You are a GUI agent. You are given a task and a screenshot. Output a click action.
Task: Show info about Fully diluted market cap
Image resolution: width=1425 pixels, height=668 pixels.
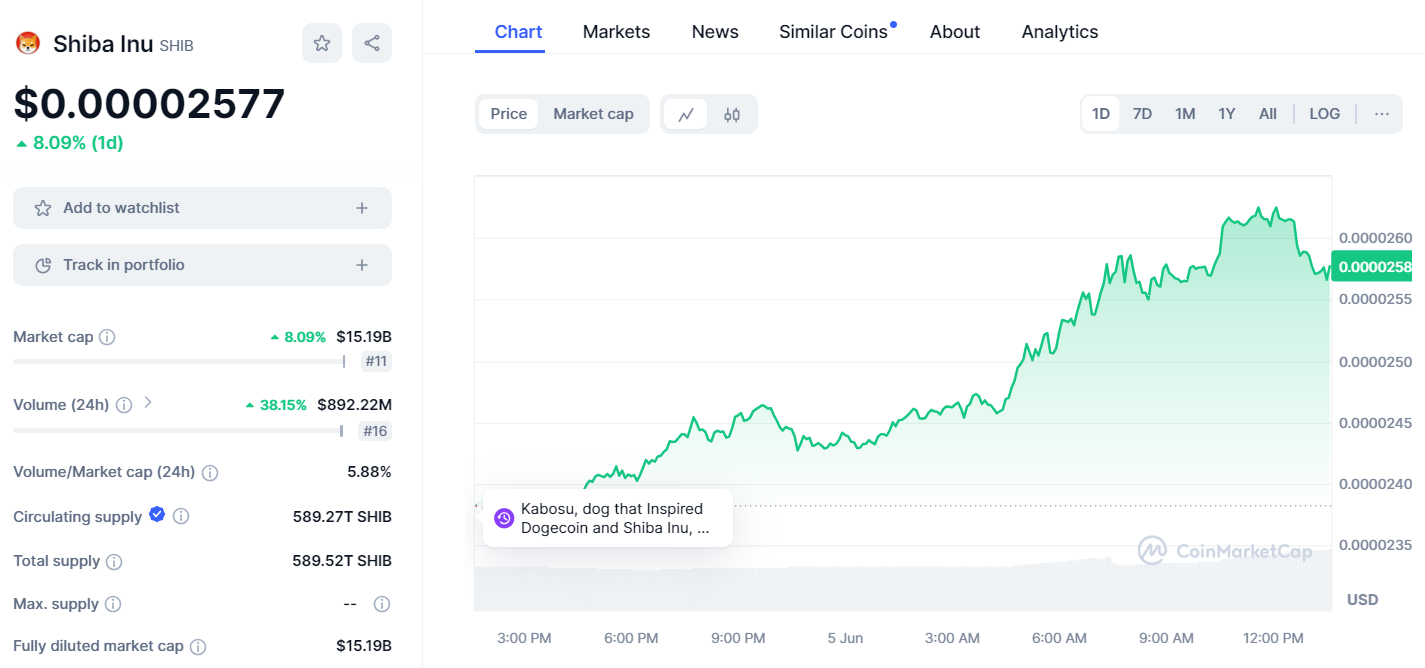pyautogui.click(x=198, y=647)
